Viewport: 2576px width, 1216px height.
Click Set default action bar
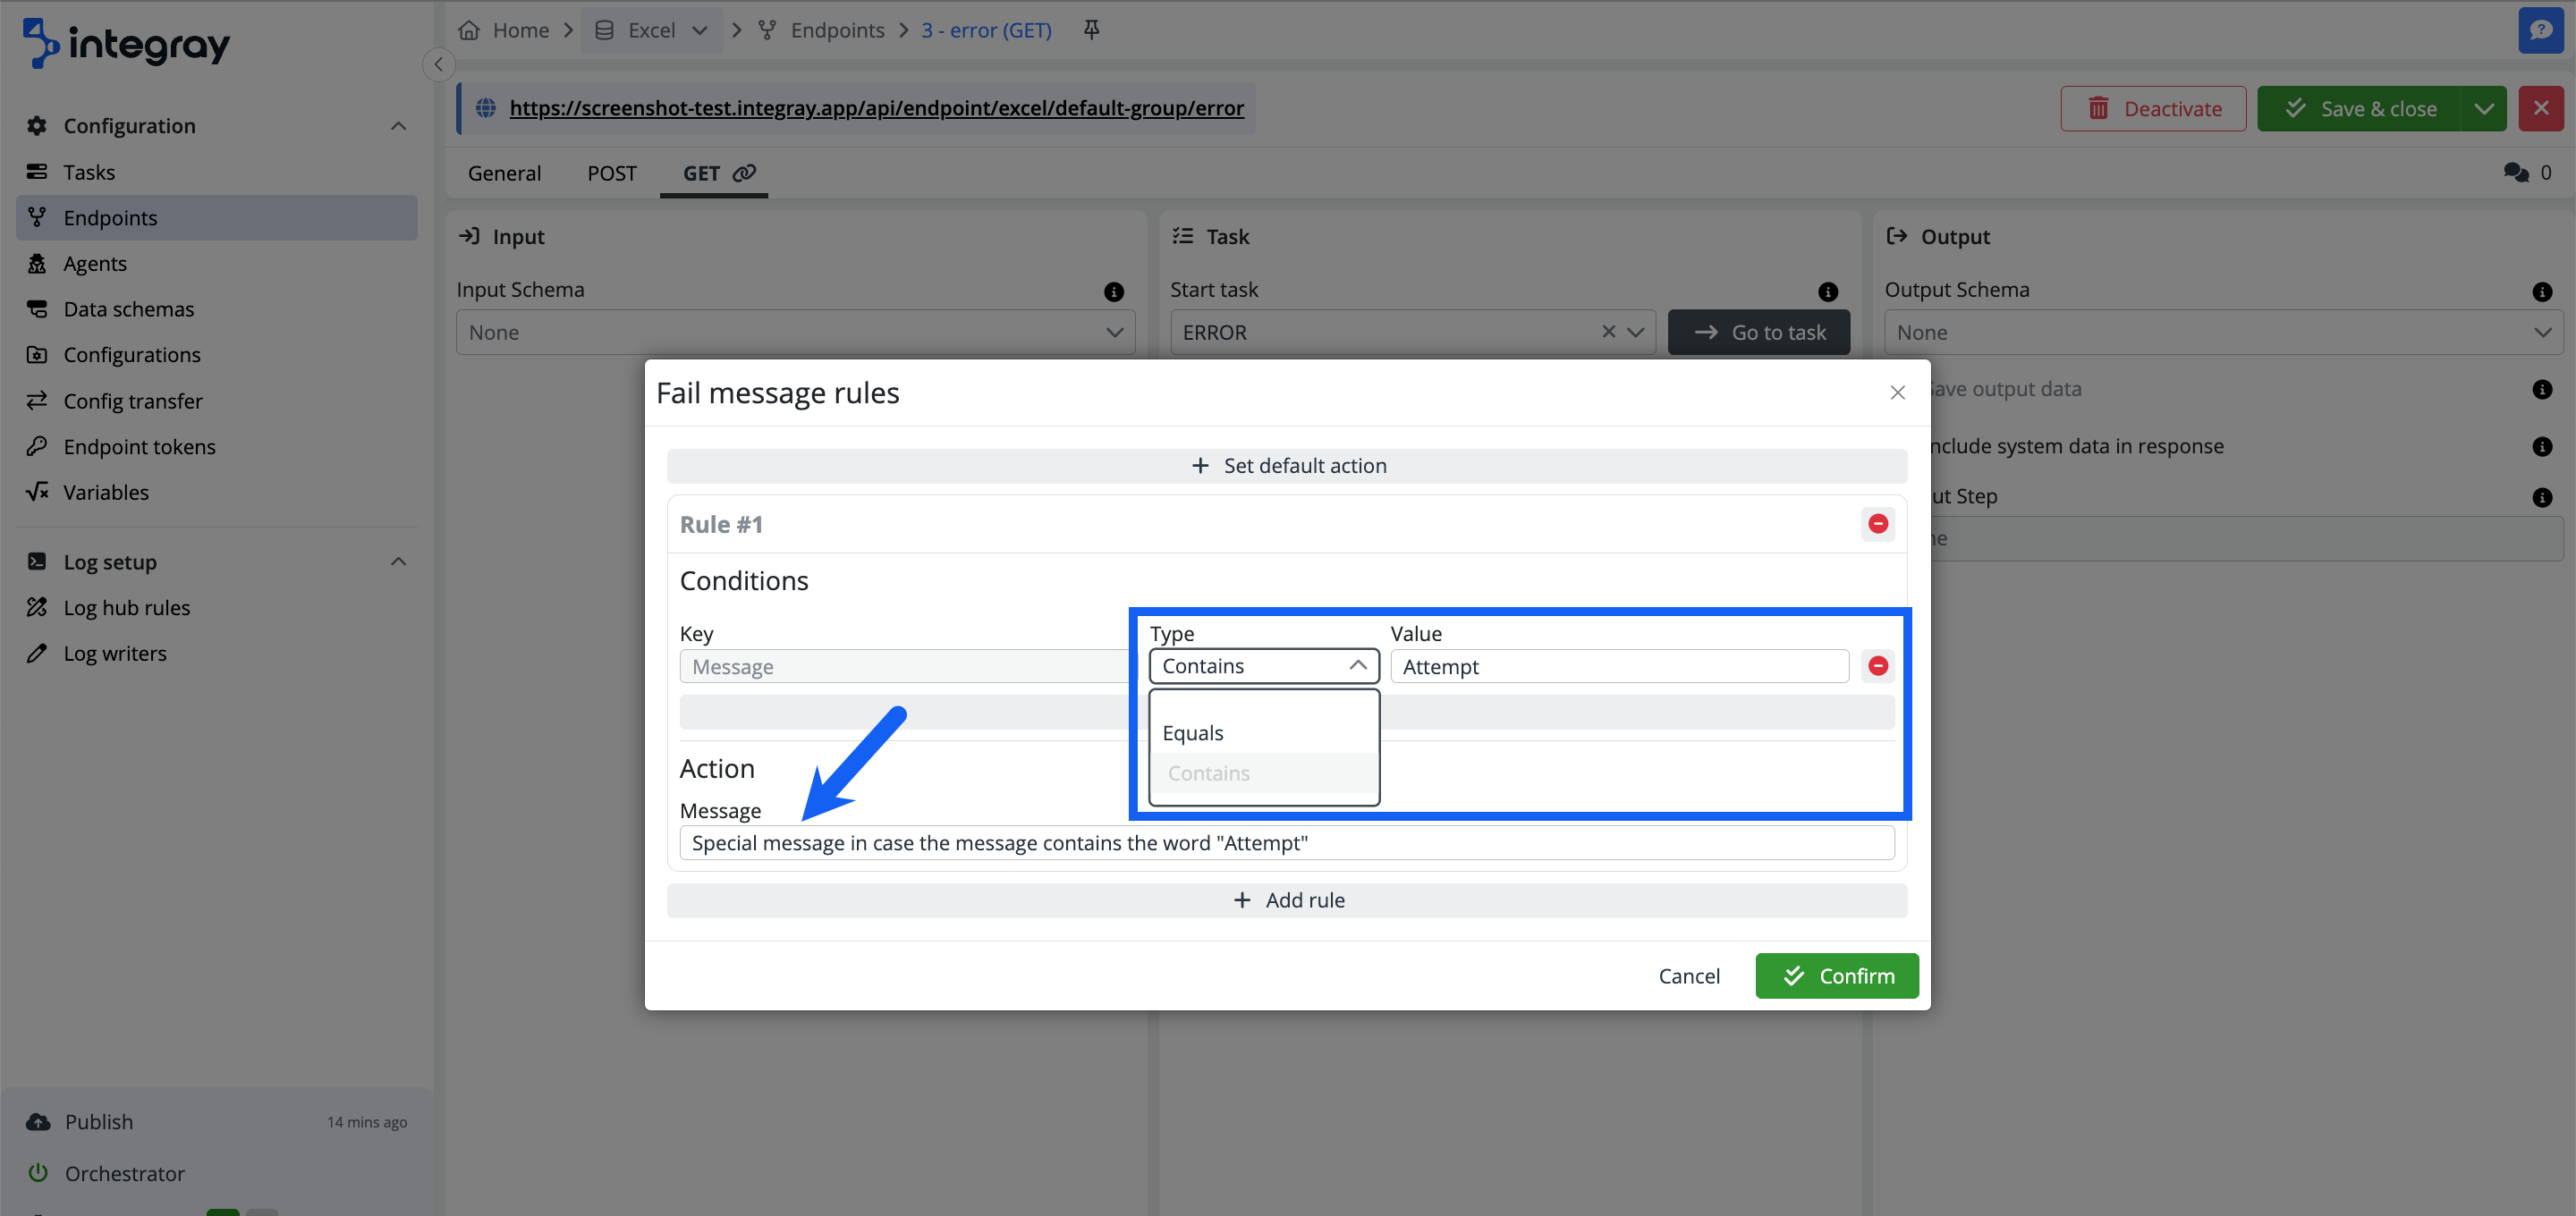point(1286,466)
